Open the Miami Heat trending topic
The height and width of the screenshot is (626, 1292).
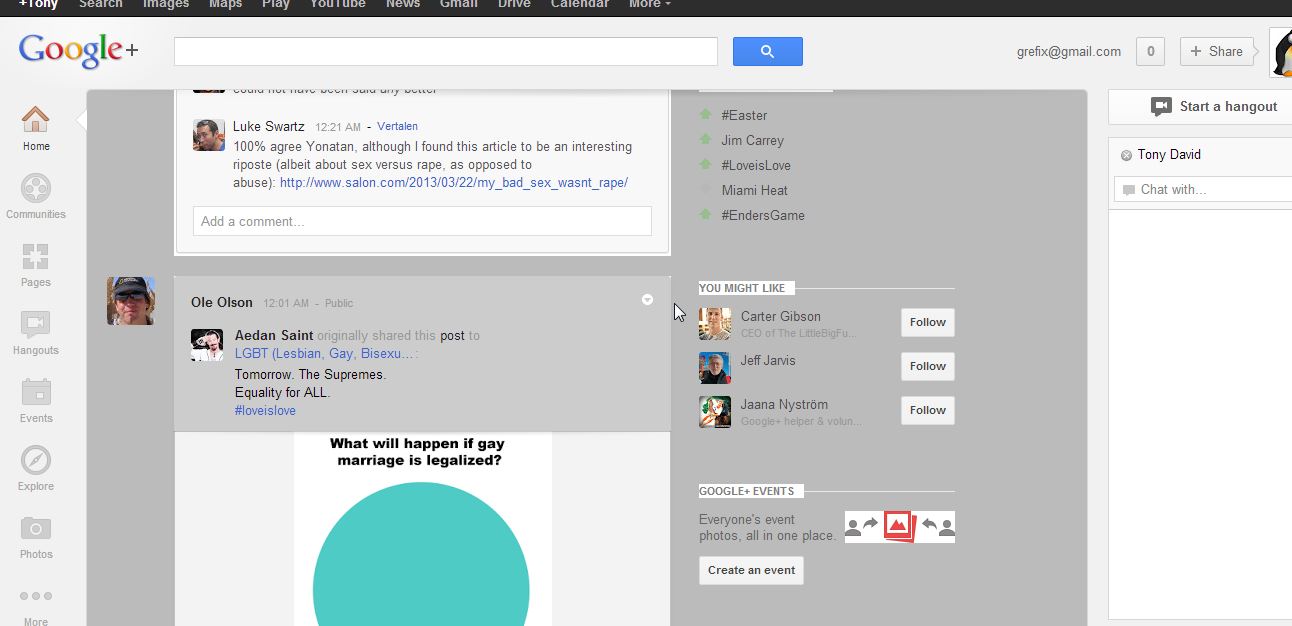(754, 190)
